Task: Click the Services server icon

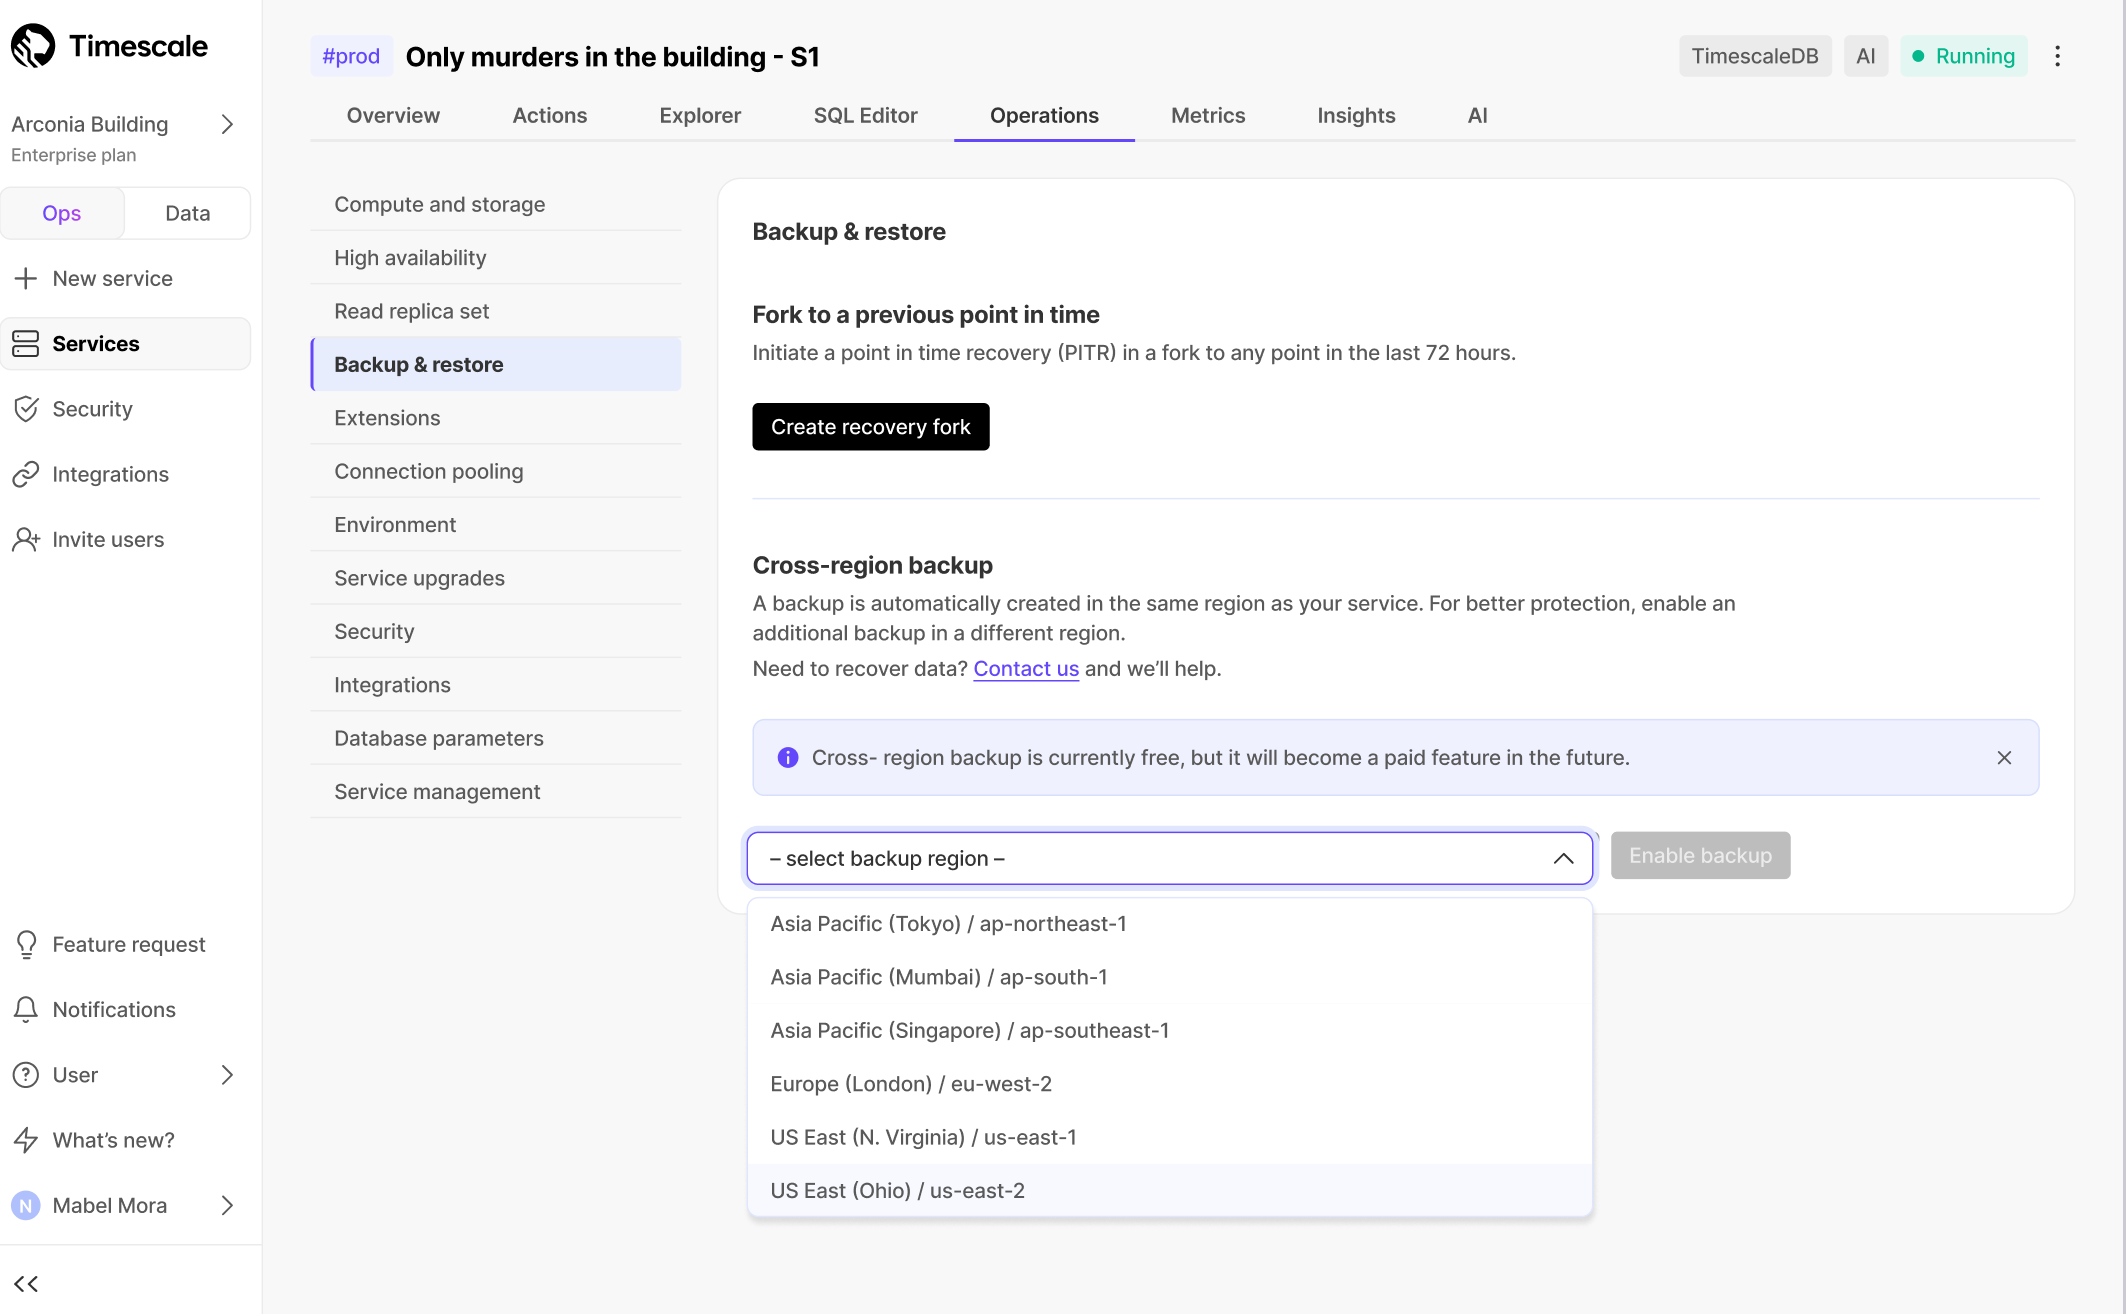Action: click(x=26, y=343)
